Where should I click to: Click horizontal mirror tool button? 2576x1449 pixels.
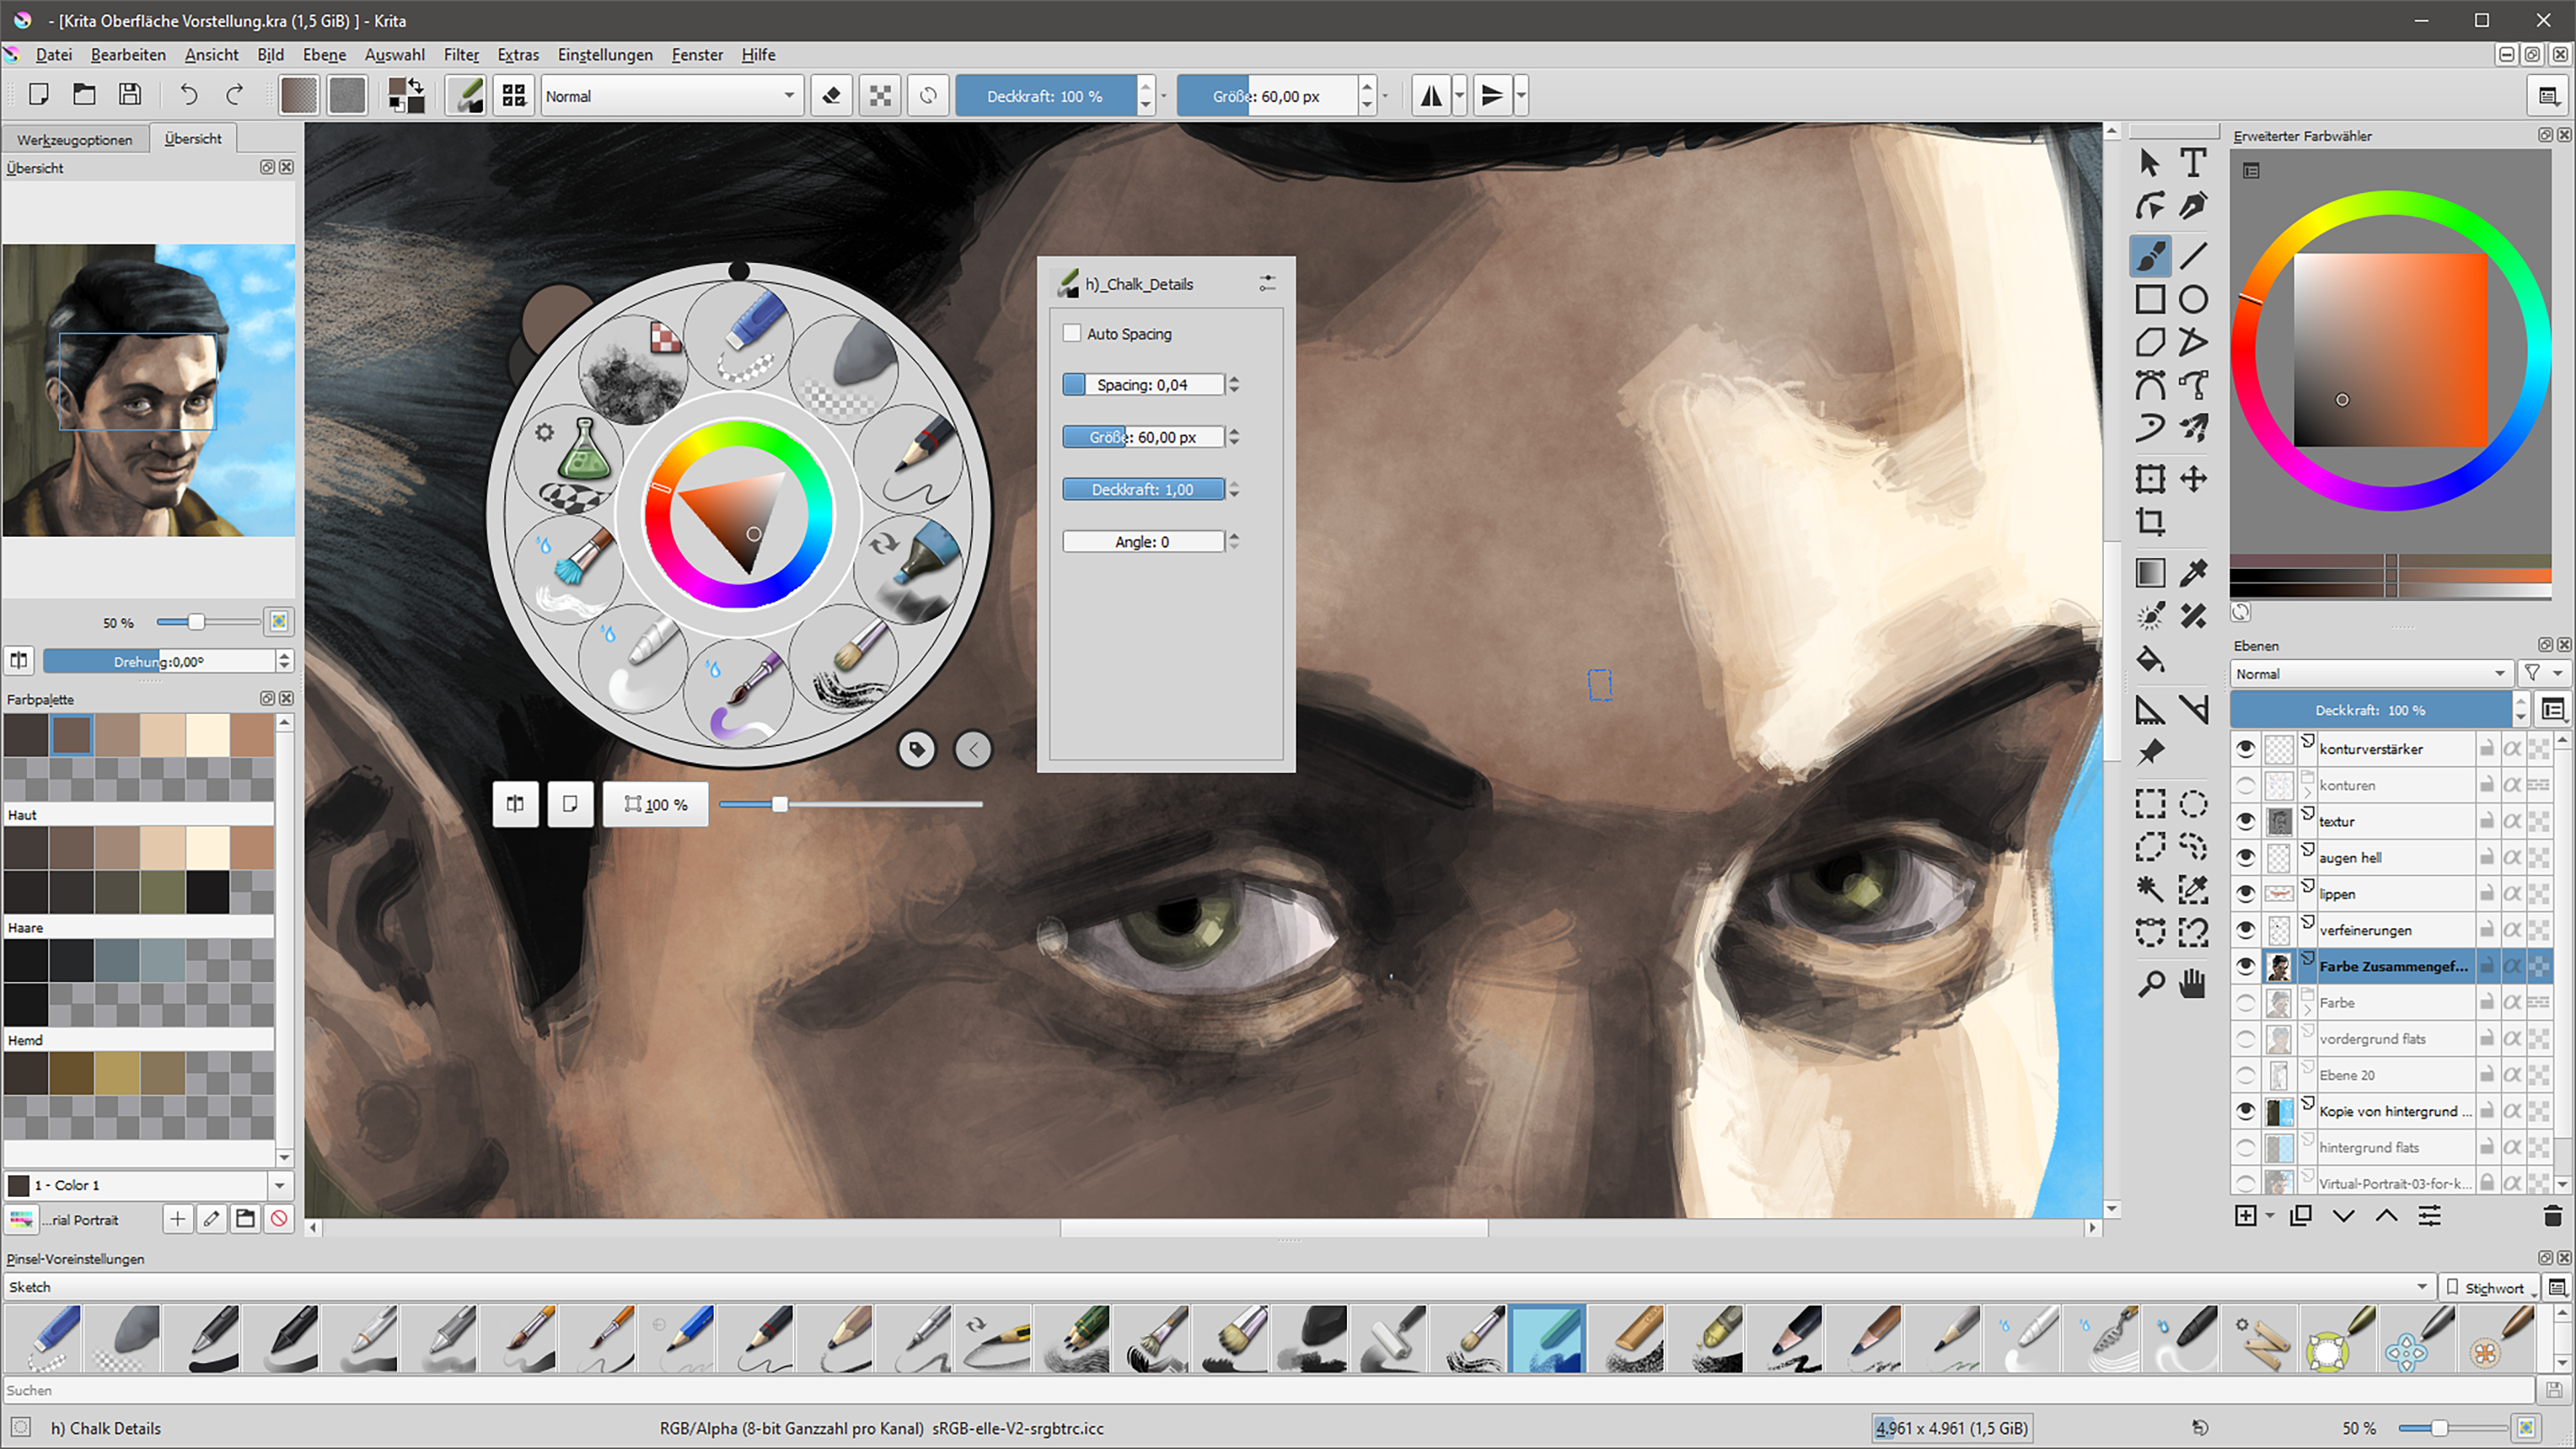1432,96
